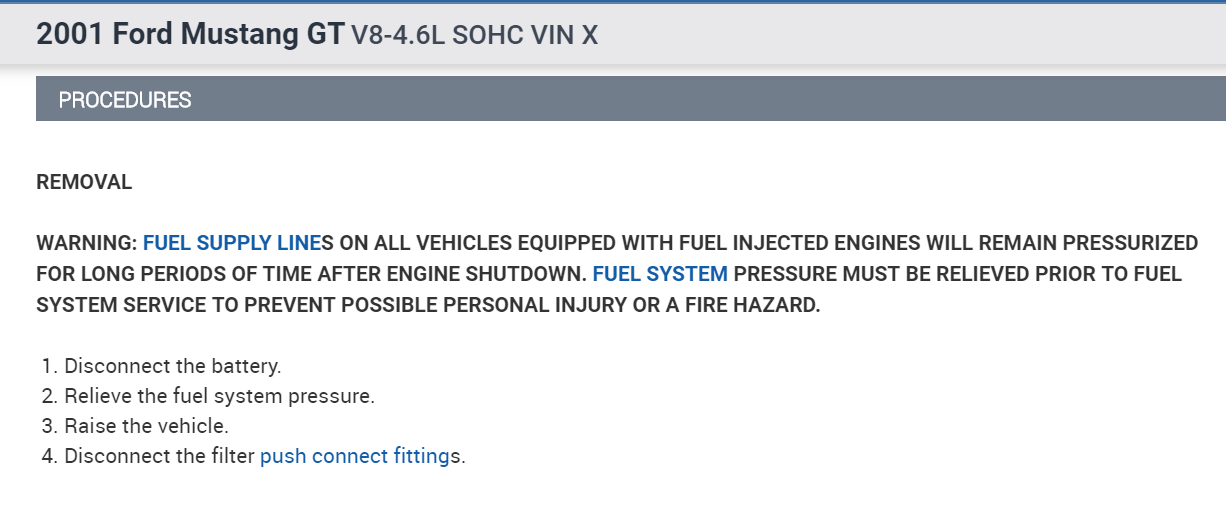
Task: Open the push connect fitting link
Action: 354,456
